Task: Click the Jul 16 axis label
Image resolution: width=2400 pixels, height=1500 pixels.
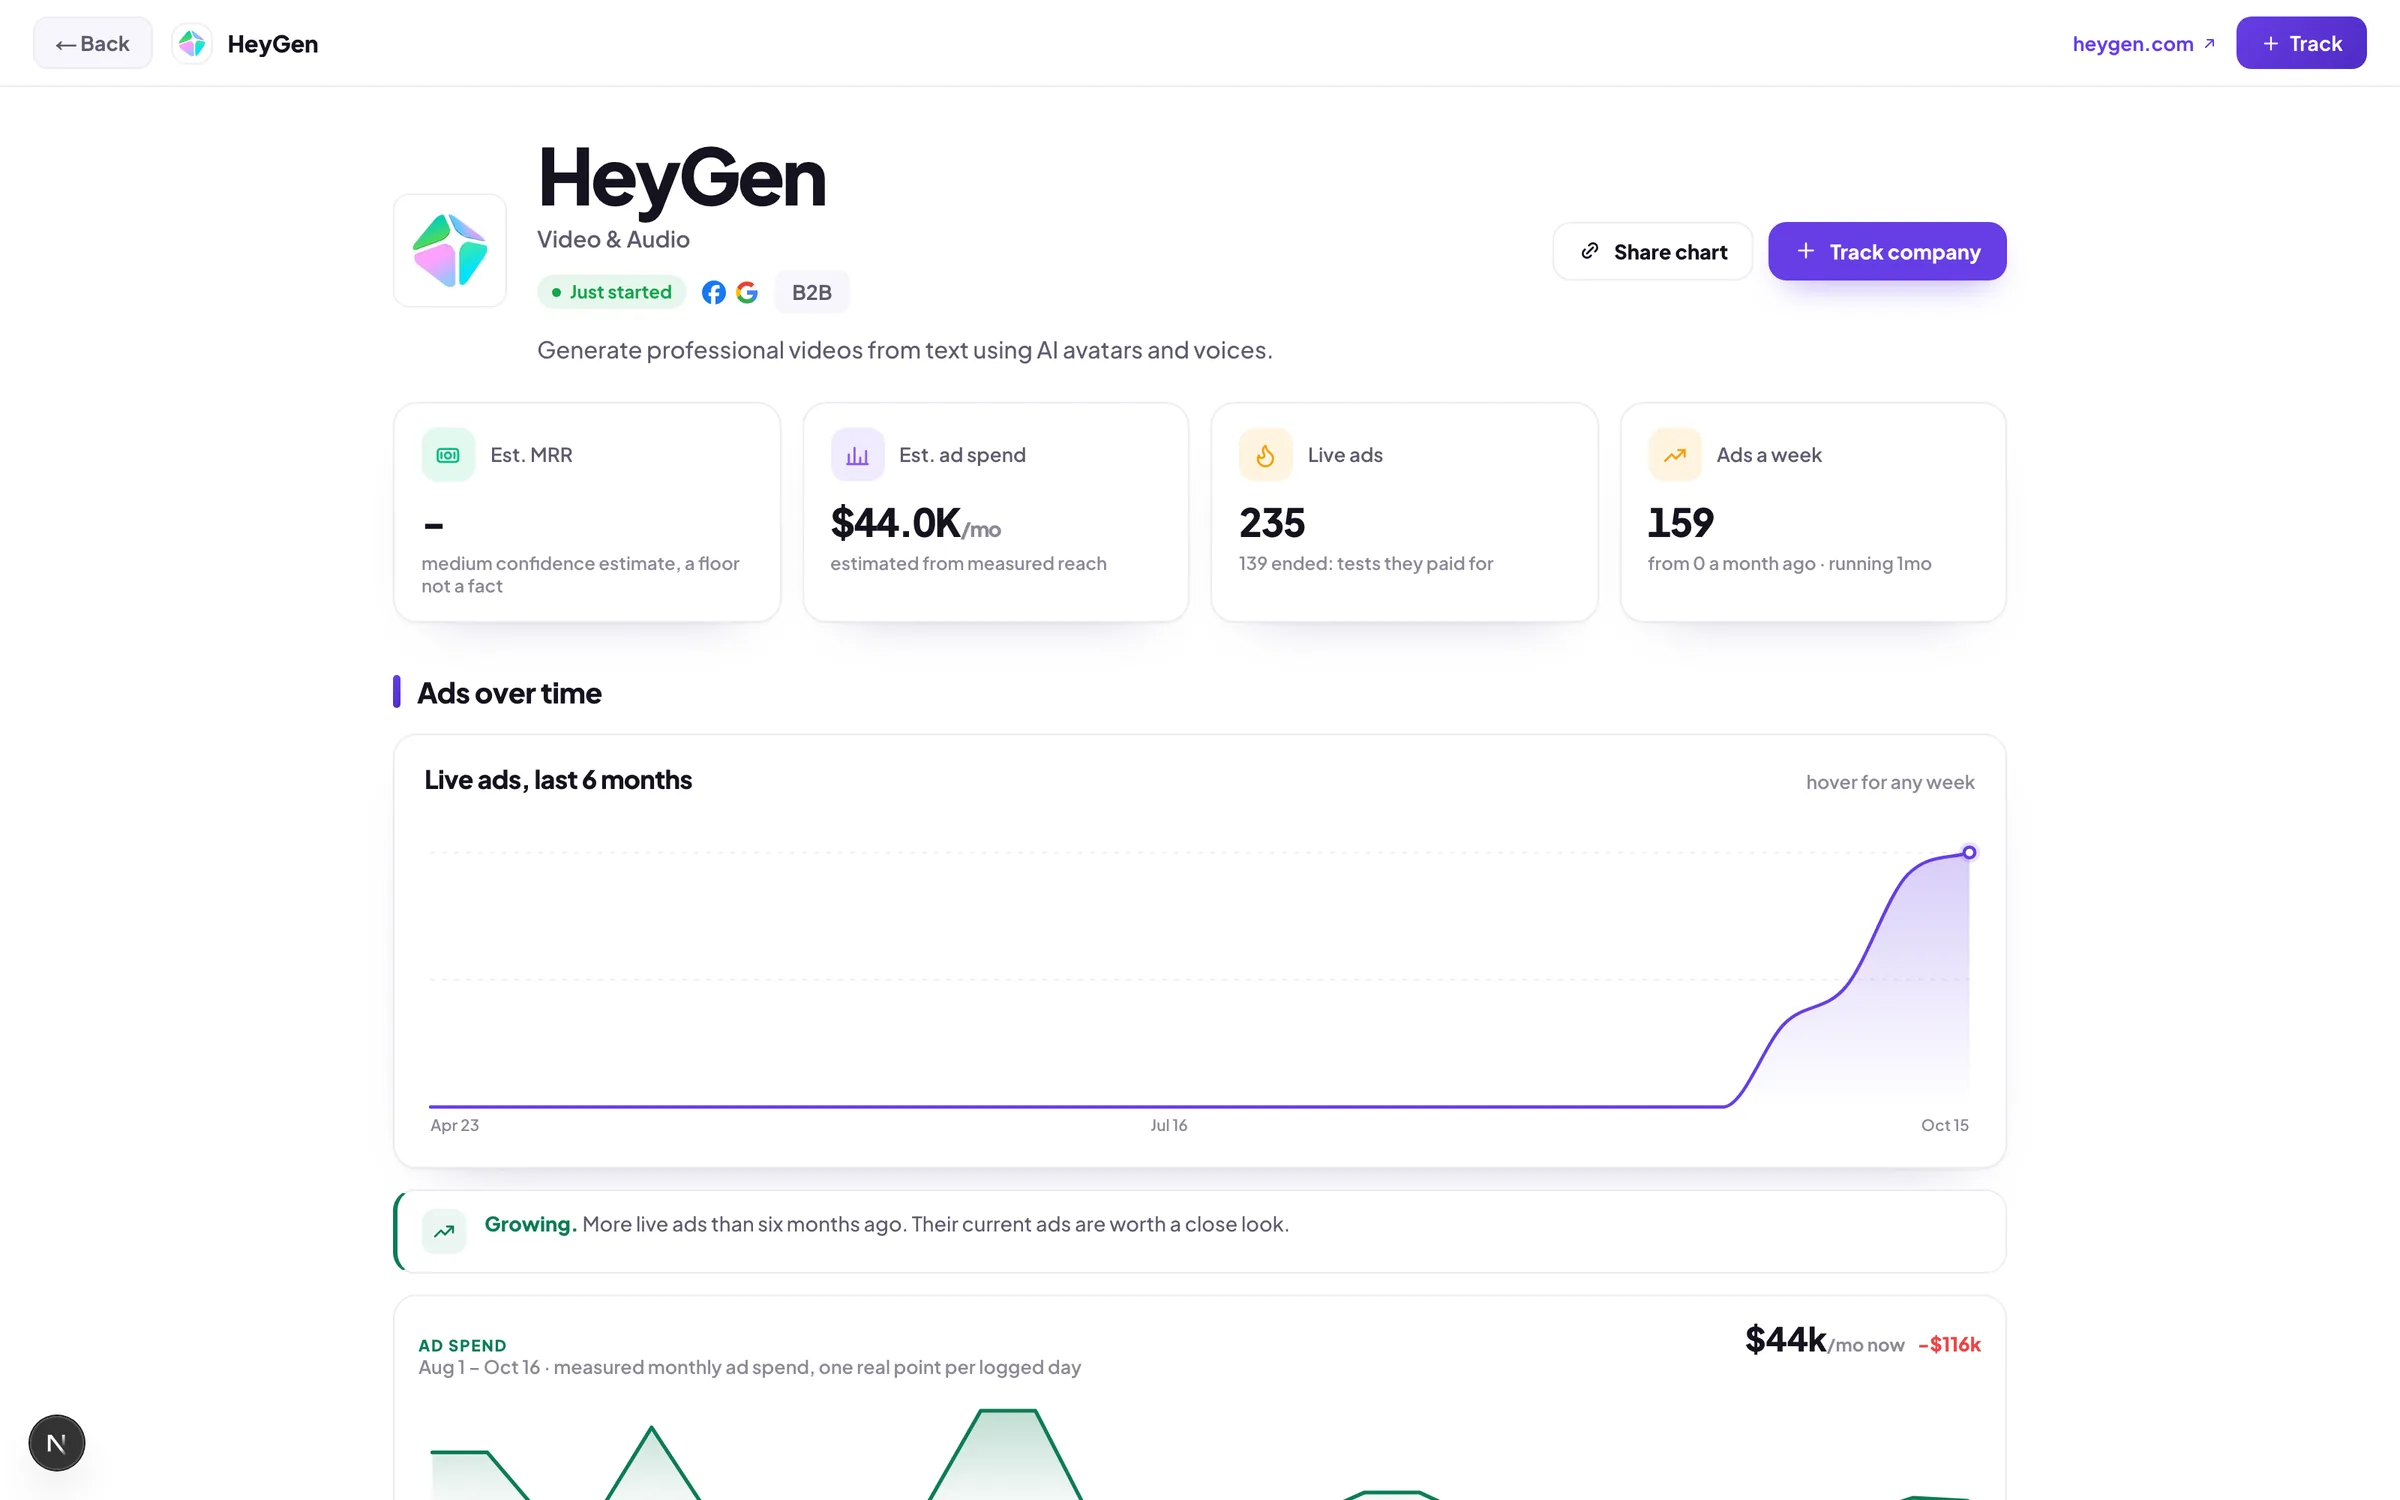Action: (x=1169, y=1125)
